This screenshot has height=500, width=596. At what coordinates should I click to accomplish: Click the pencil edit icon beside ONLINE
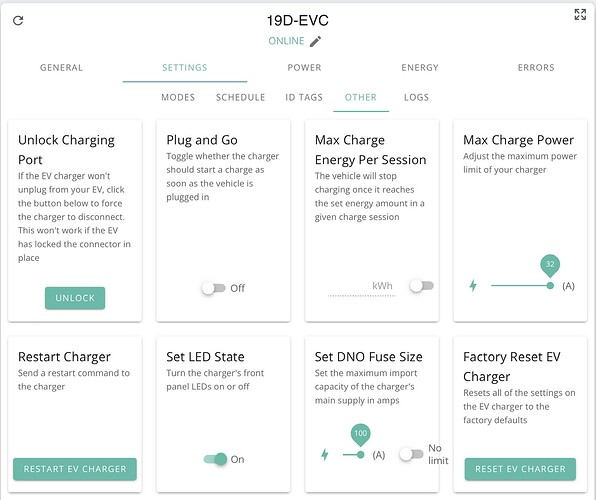pyautogui.click(x=315, y=41)
